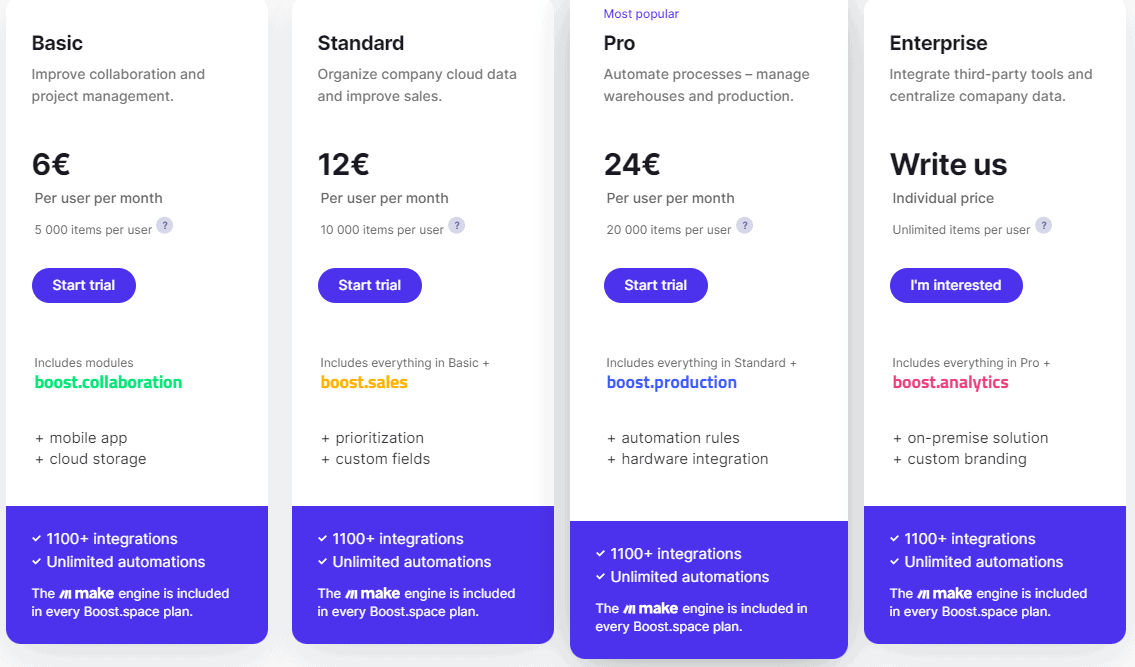1135x667 pixels.
Task: Click the help icon beside 20 000 items
Action: tap(745, 225)
